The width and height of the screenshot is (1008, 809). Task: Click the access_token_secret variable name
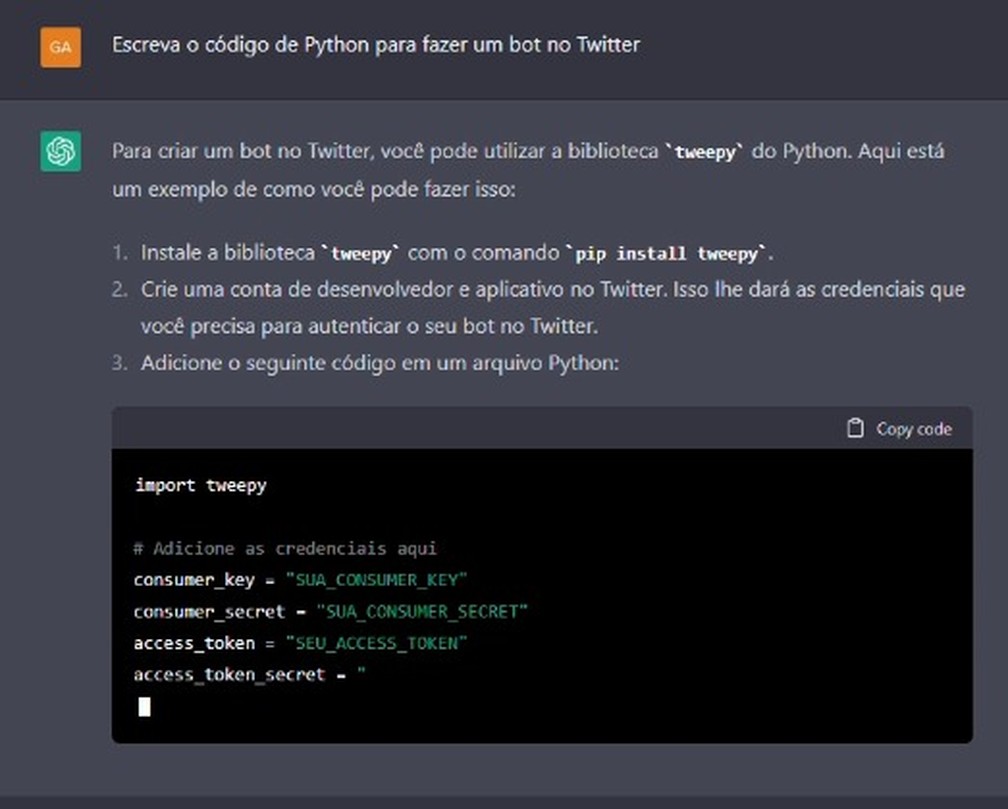(229, 675)
